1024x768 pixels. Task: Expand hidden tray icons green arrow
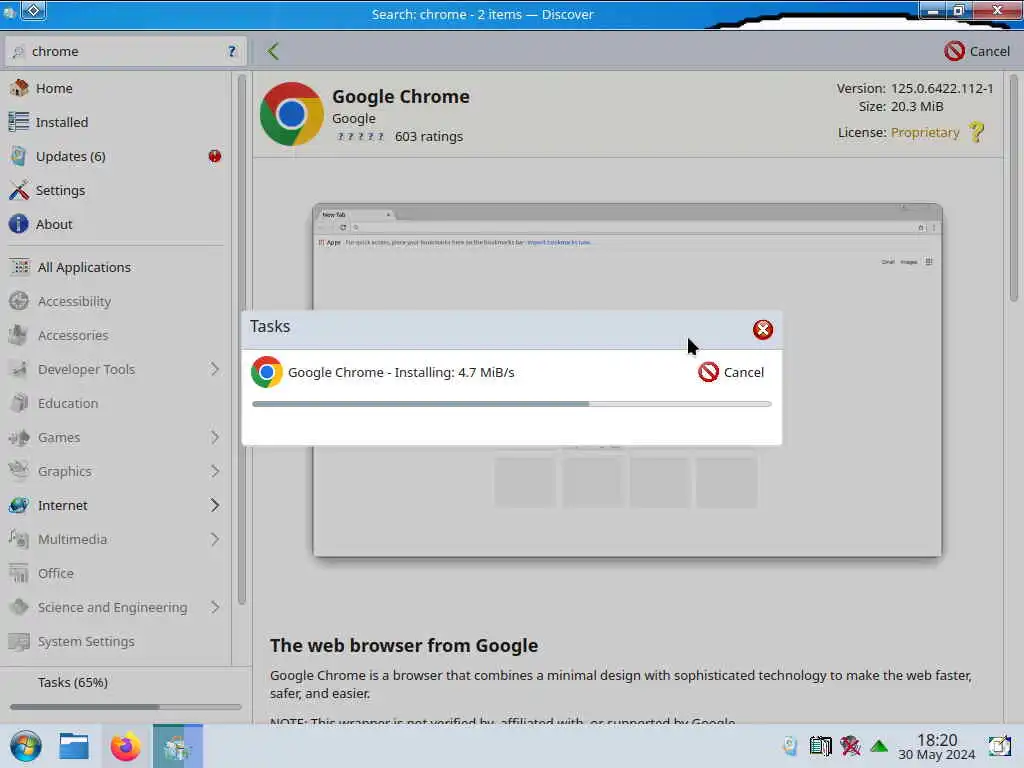(x=879, y=746)
